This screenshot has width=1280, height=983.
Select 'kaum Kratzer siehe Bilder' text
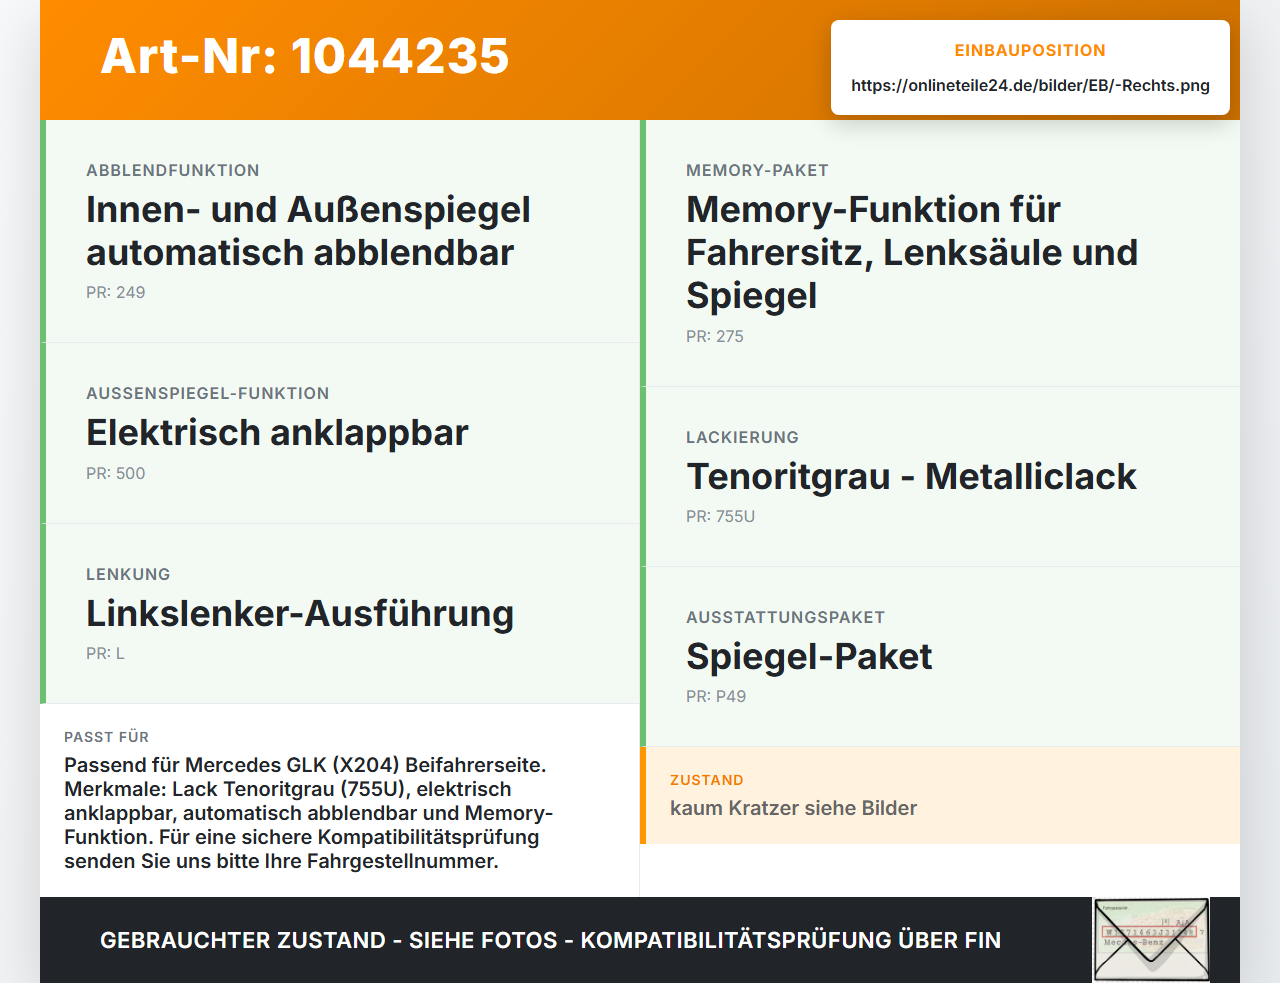[794, 808]
